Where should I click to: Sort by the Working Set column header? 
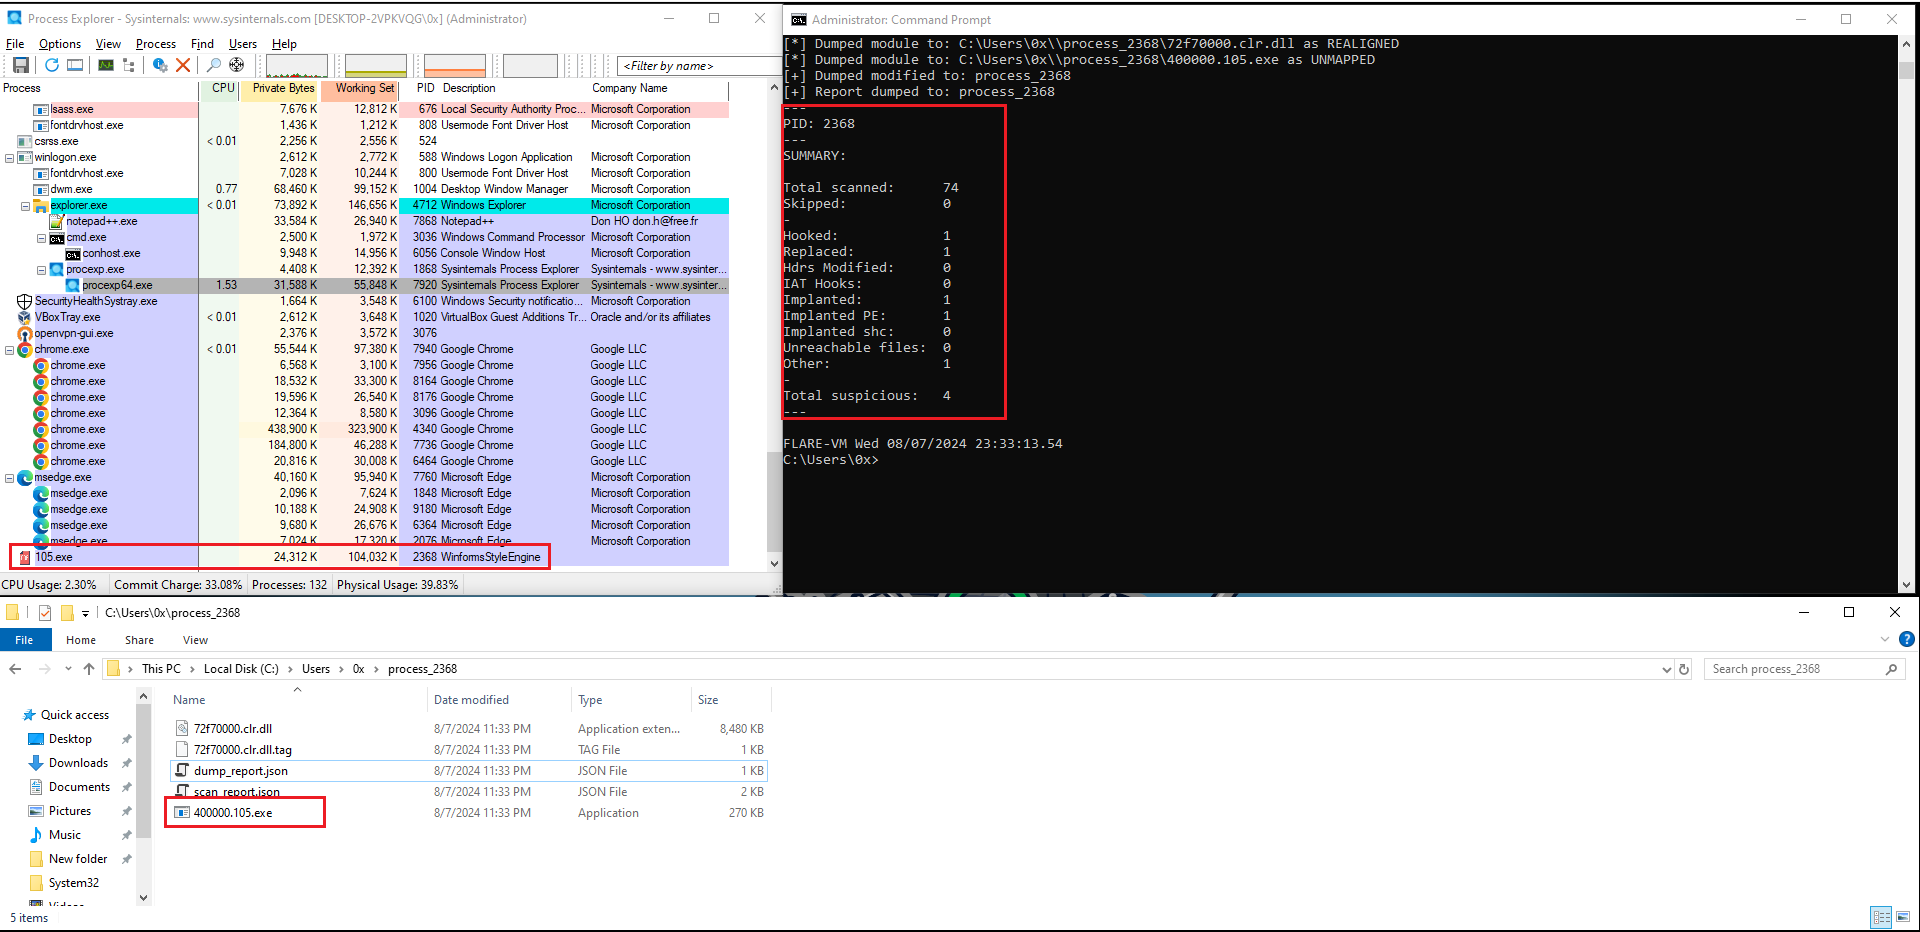(x=364, y=88)
